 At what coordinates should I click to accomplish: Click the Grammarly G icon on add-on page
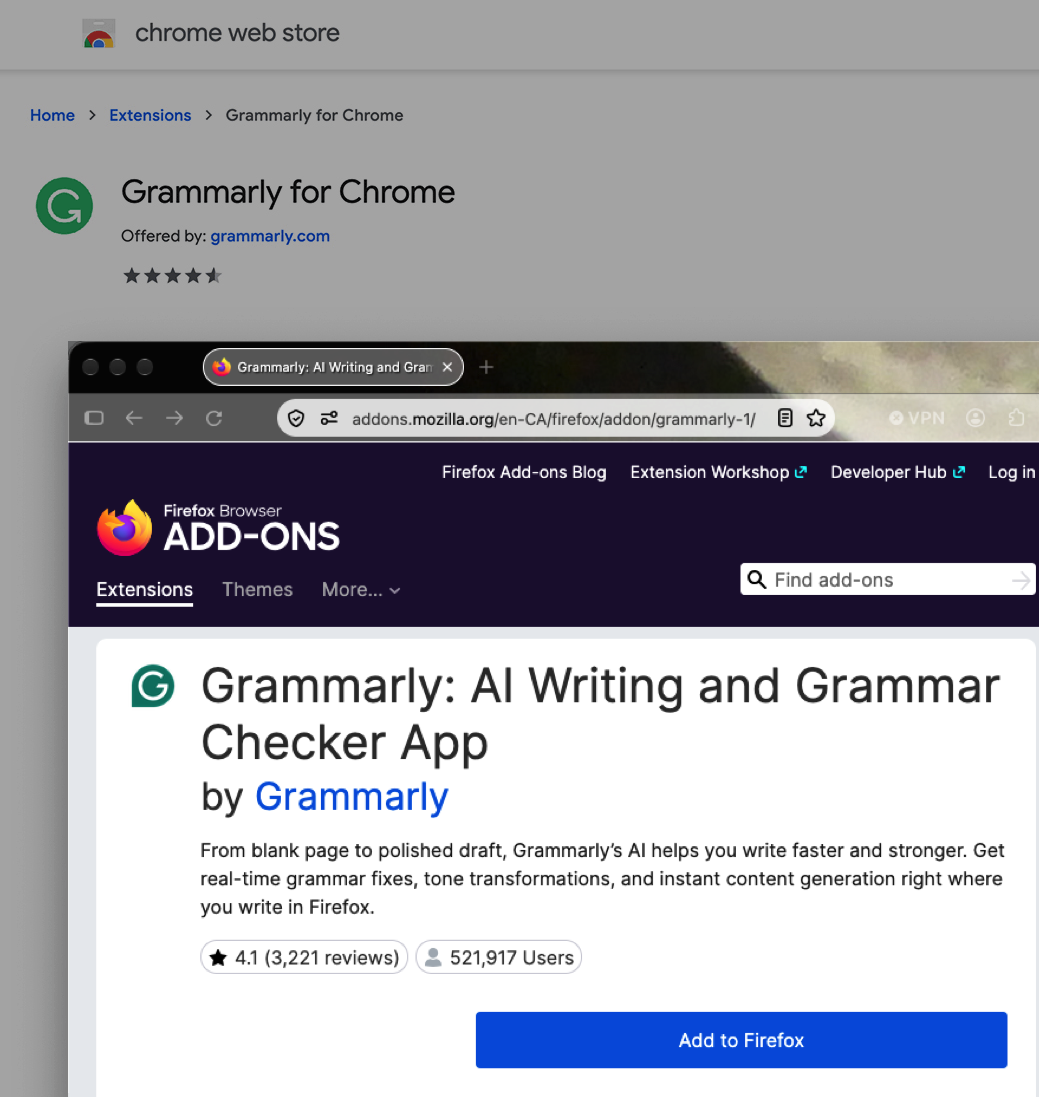pos(153,686)
